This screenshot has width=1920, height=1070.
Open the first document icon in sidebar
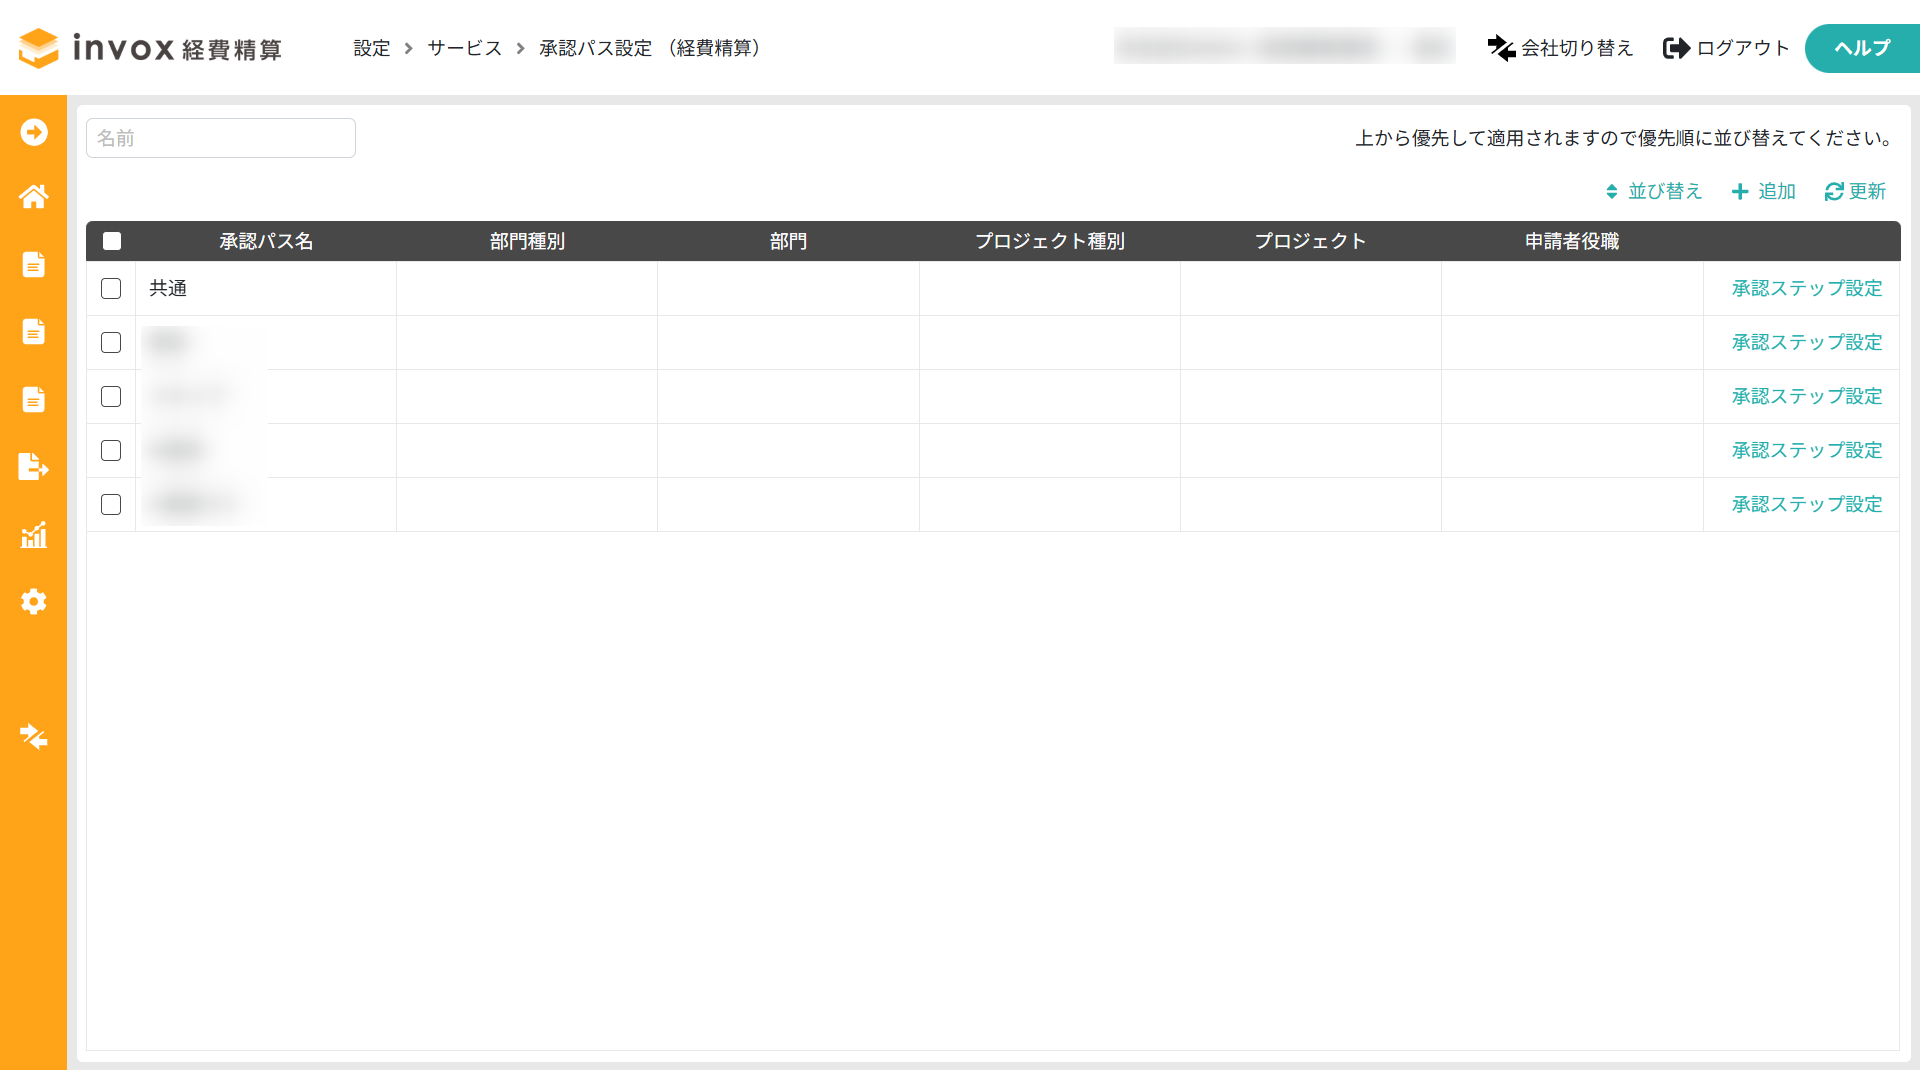[34, 264]
